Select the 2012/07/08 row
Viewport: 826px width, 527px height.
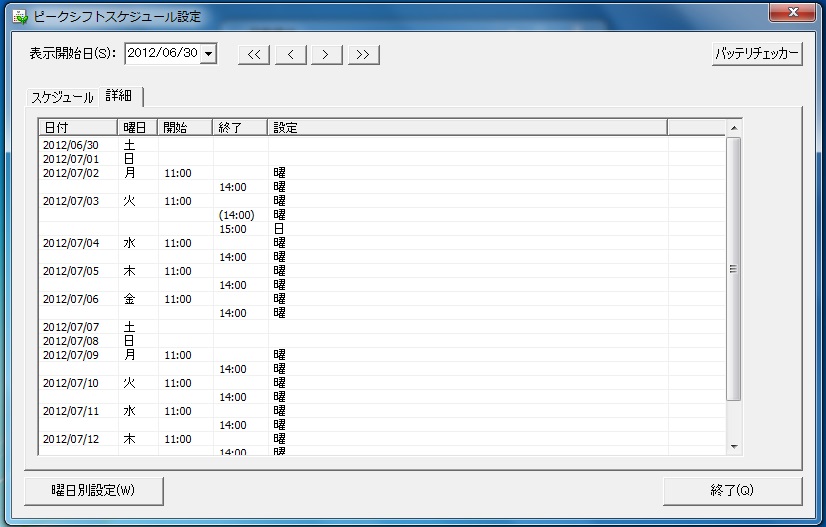(382, 341)
